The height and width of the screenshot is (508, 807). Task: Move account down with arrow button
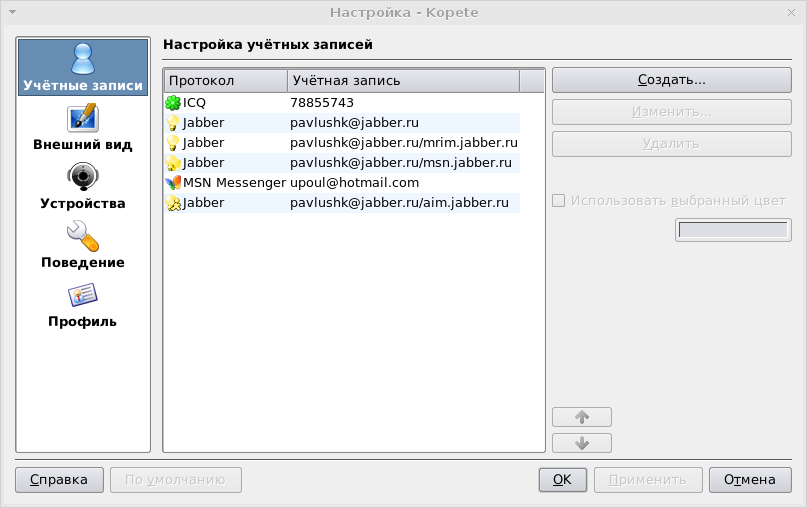click(x=582, y=443)
